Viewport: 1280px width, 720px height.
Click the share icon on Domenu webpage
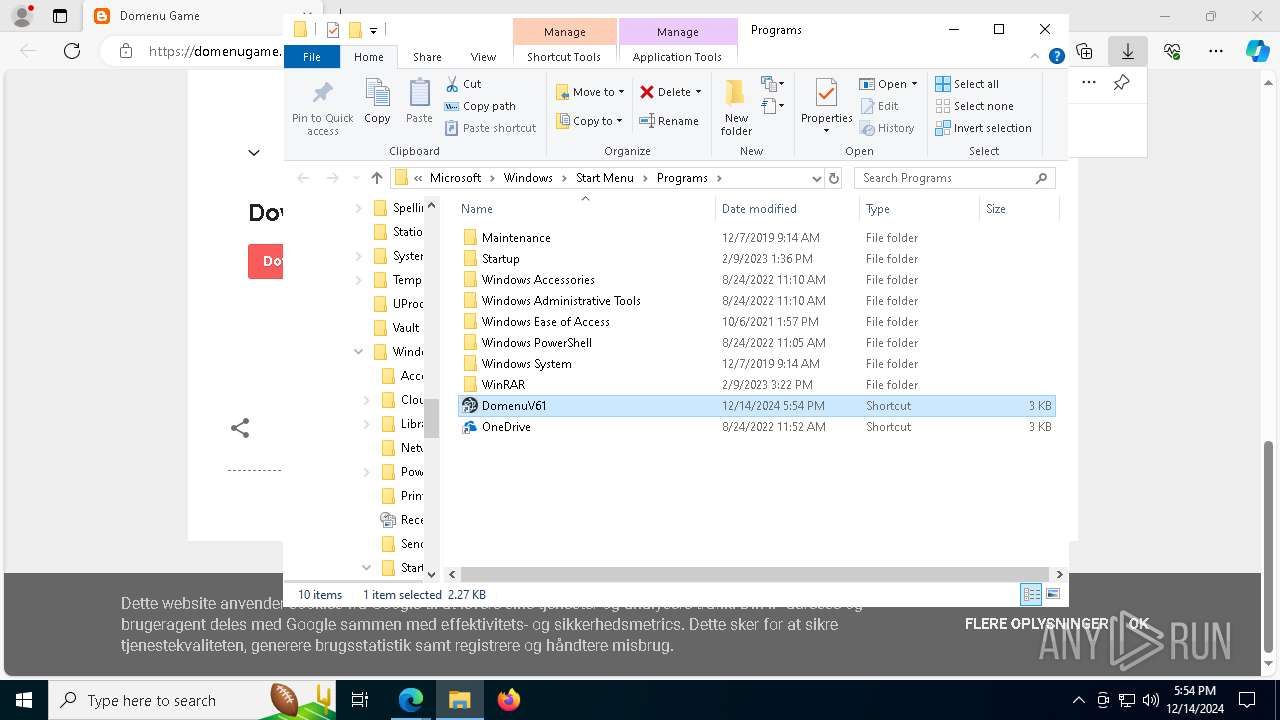click(240, 428)
